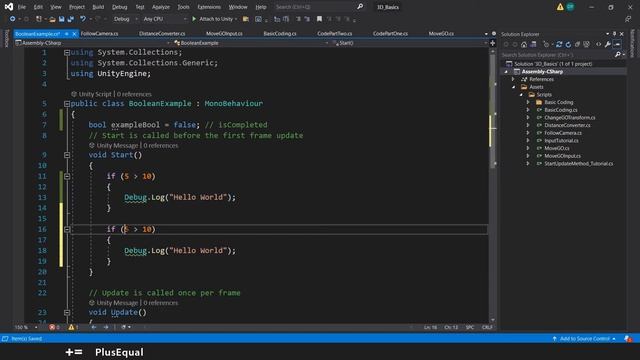Screen dimensions: 640x360
Task: Open the Any CPU platform dropdown
Action: tap(164, 19)
